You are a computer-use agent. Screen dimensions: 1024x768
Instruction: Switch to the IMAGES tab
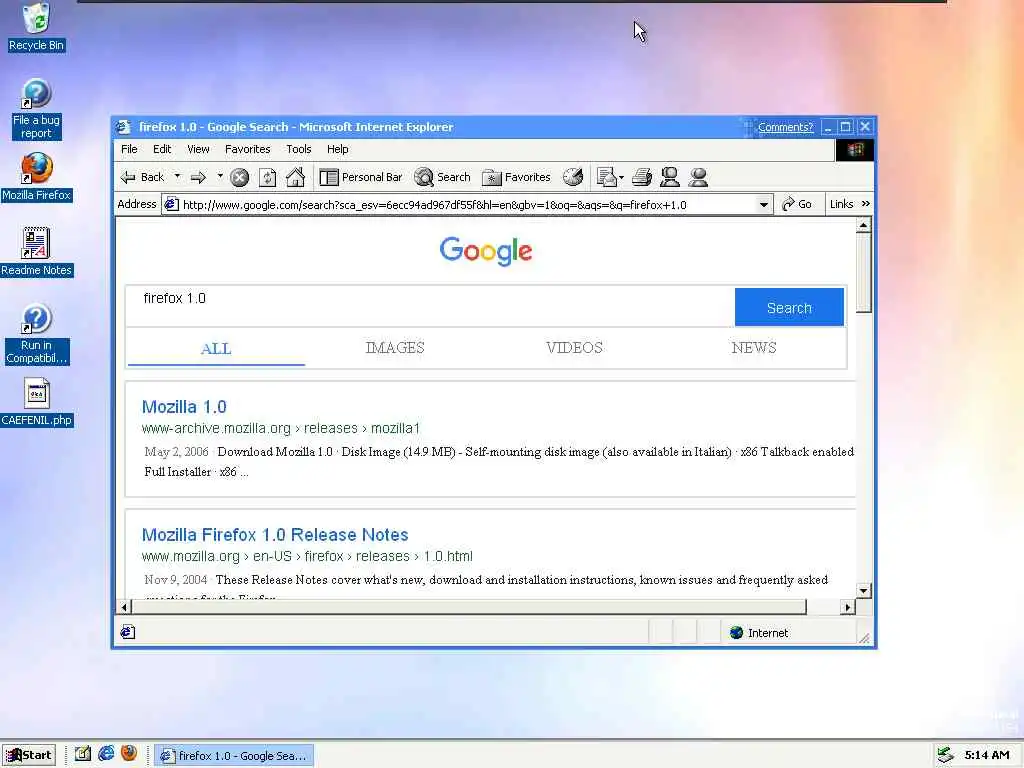[395, 347]
